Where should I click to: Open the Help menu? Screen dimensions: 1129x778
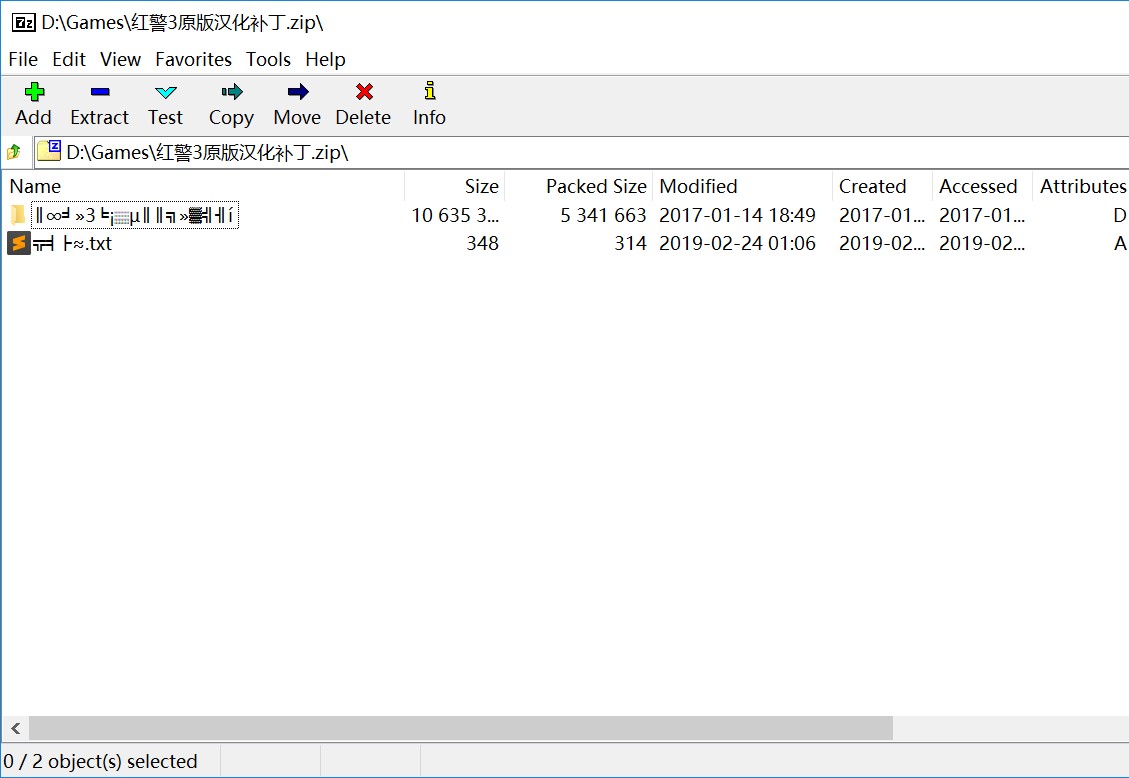click(325, 59)
